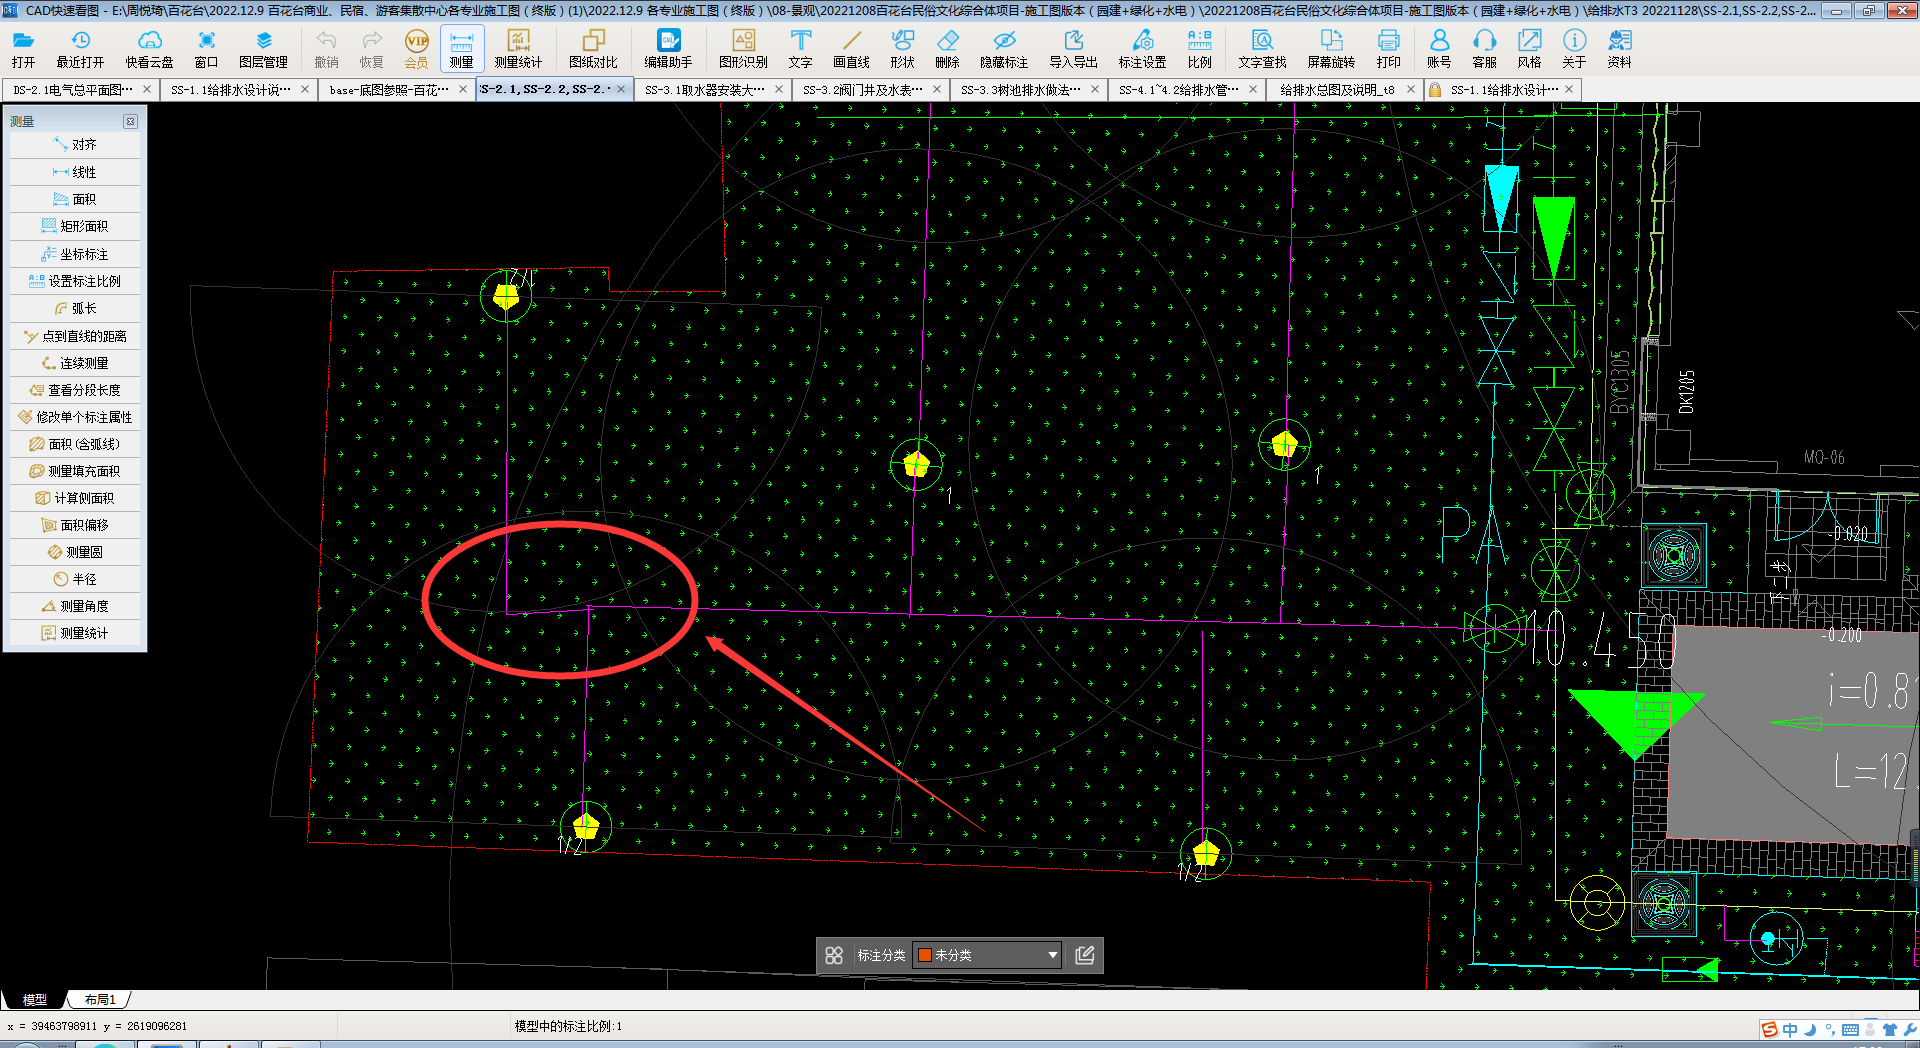Screen dimensions: 1920x1048
Task: Click 设置标注比例 in measure panel
Action: [75, 281]
